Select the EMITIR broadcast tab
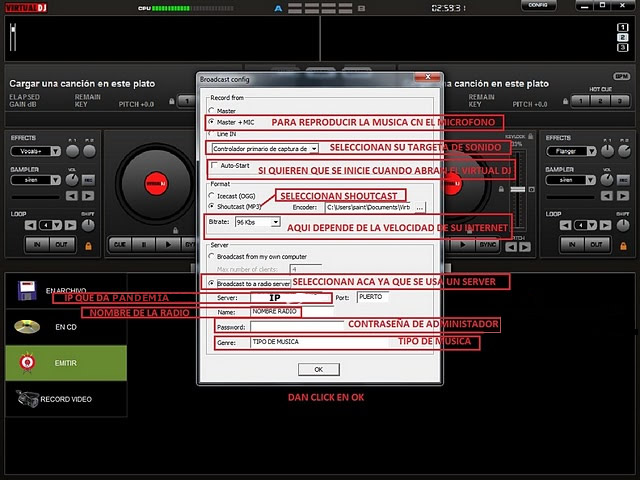This screenshot has height=480, width=640. pos(66,363)
